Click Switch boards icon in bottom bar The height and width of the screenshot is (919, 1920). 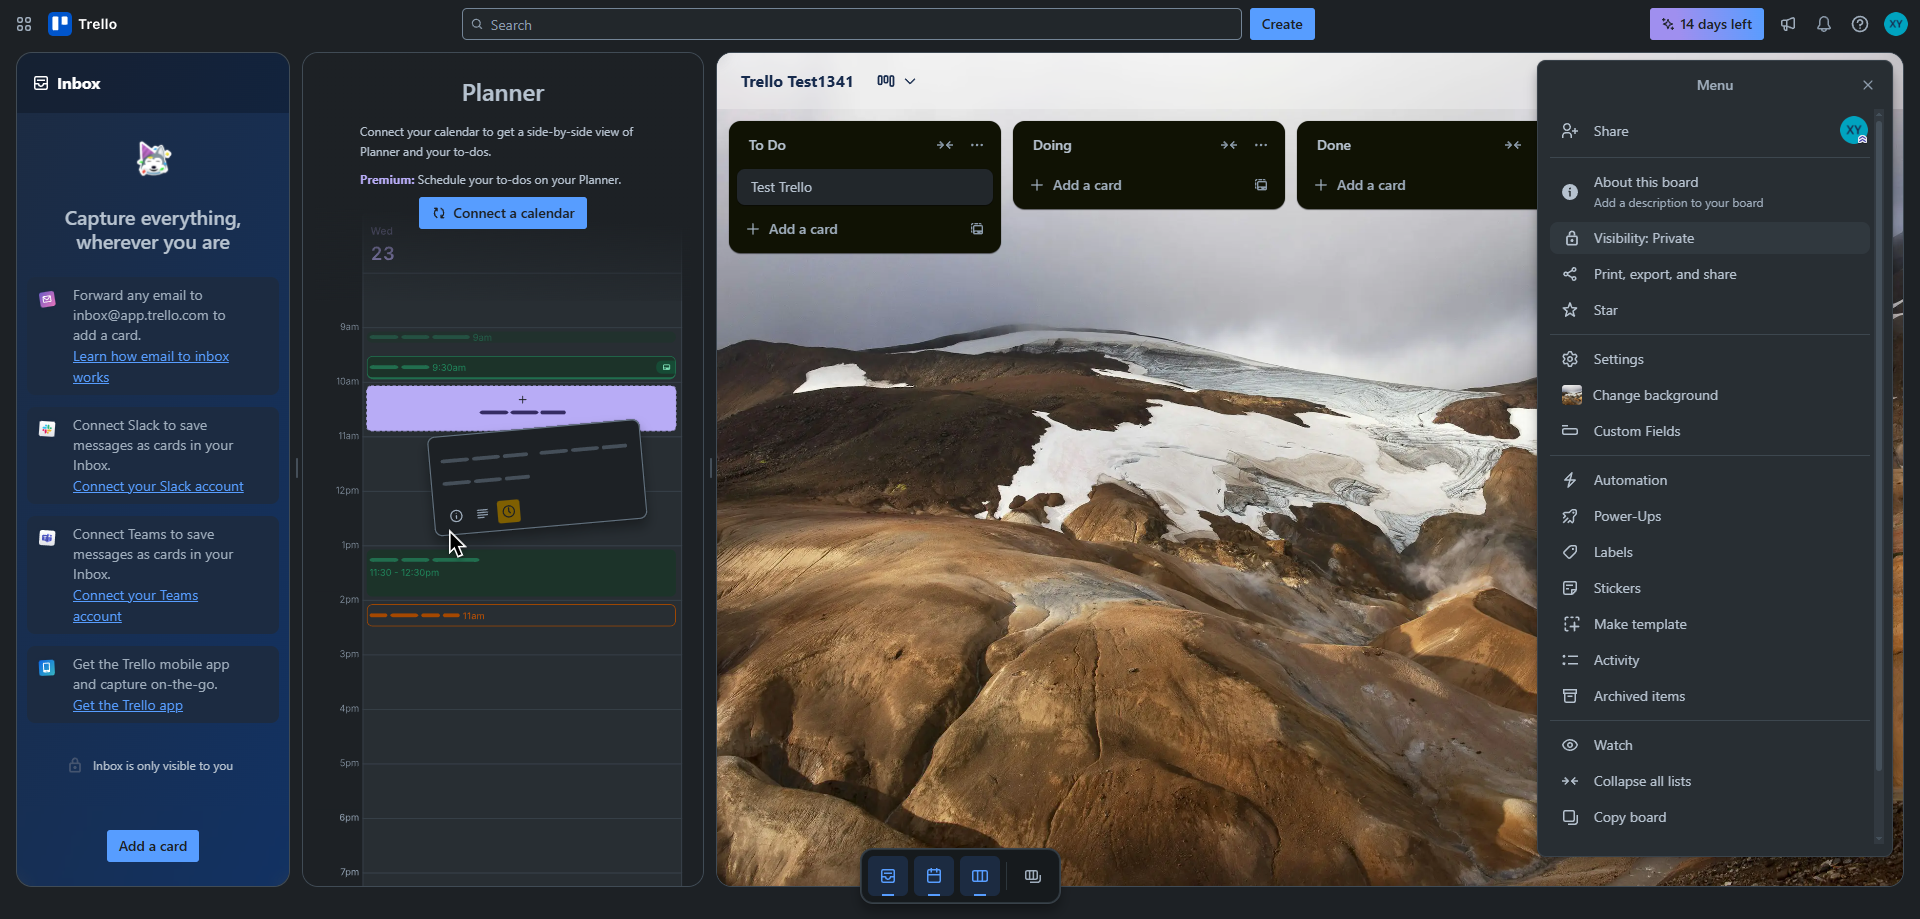click(x=1033, y=876)
